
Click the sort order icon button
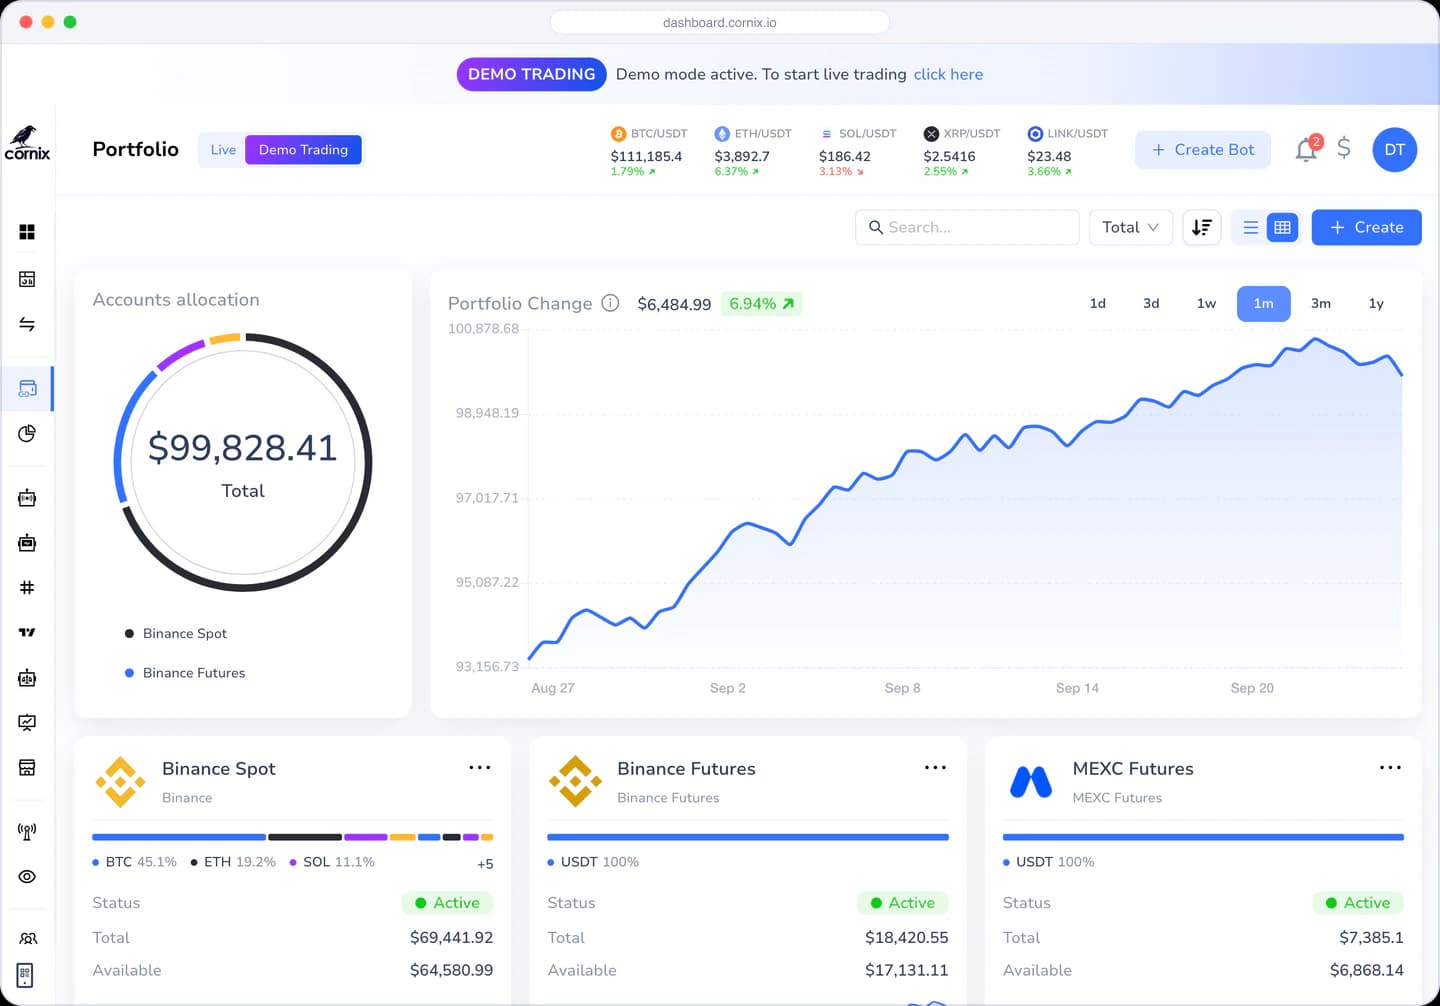pos(1202,227)
